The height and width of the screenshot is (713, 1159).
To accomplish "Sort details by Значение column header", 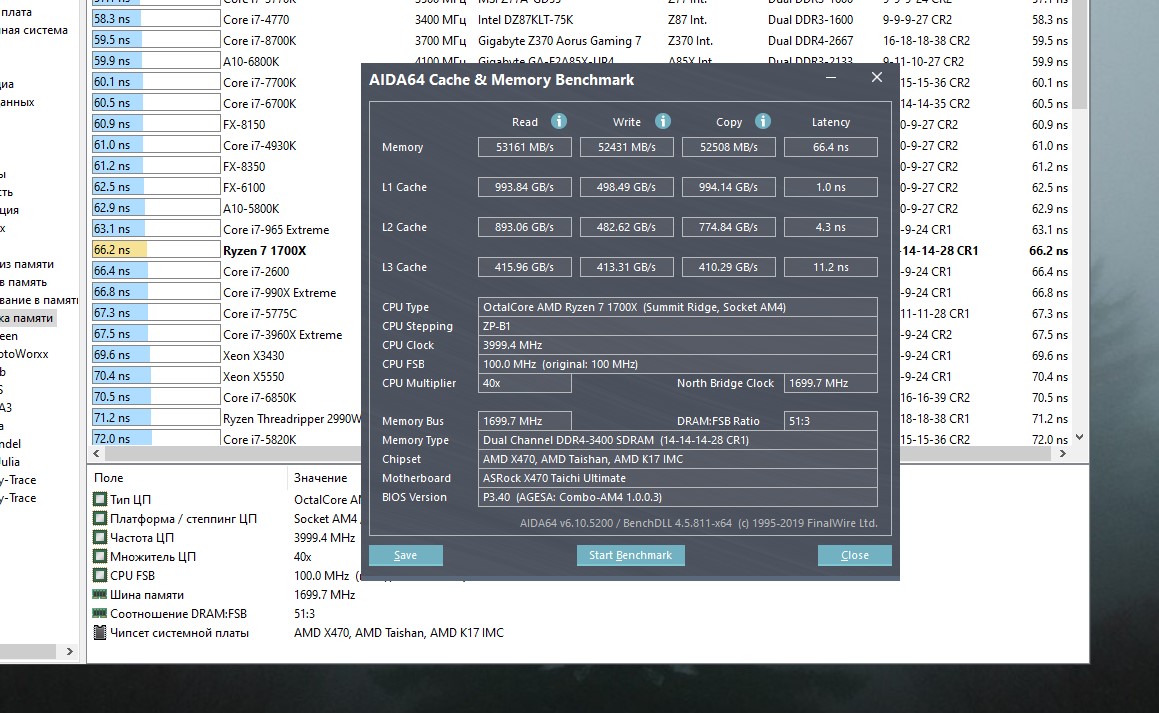I will 321,478.
